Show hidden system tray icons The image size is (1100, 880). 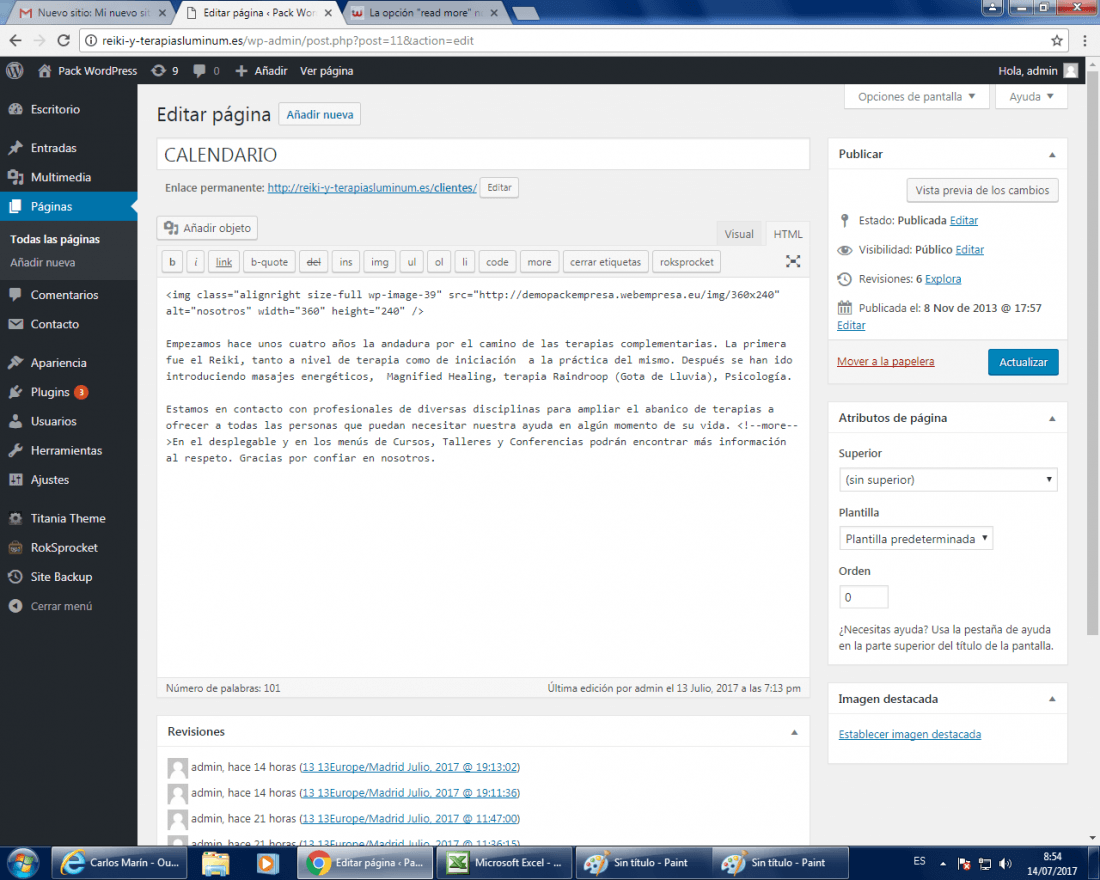943,863
